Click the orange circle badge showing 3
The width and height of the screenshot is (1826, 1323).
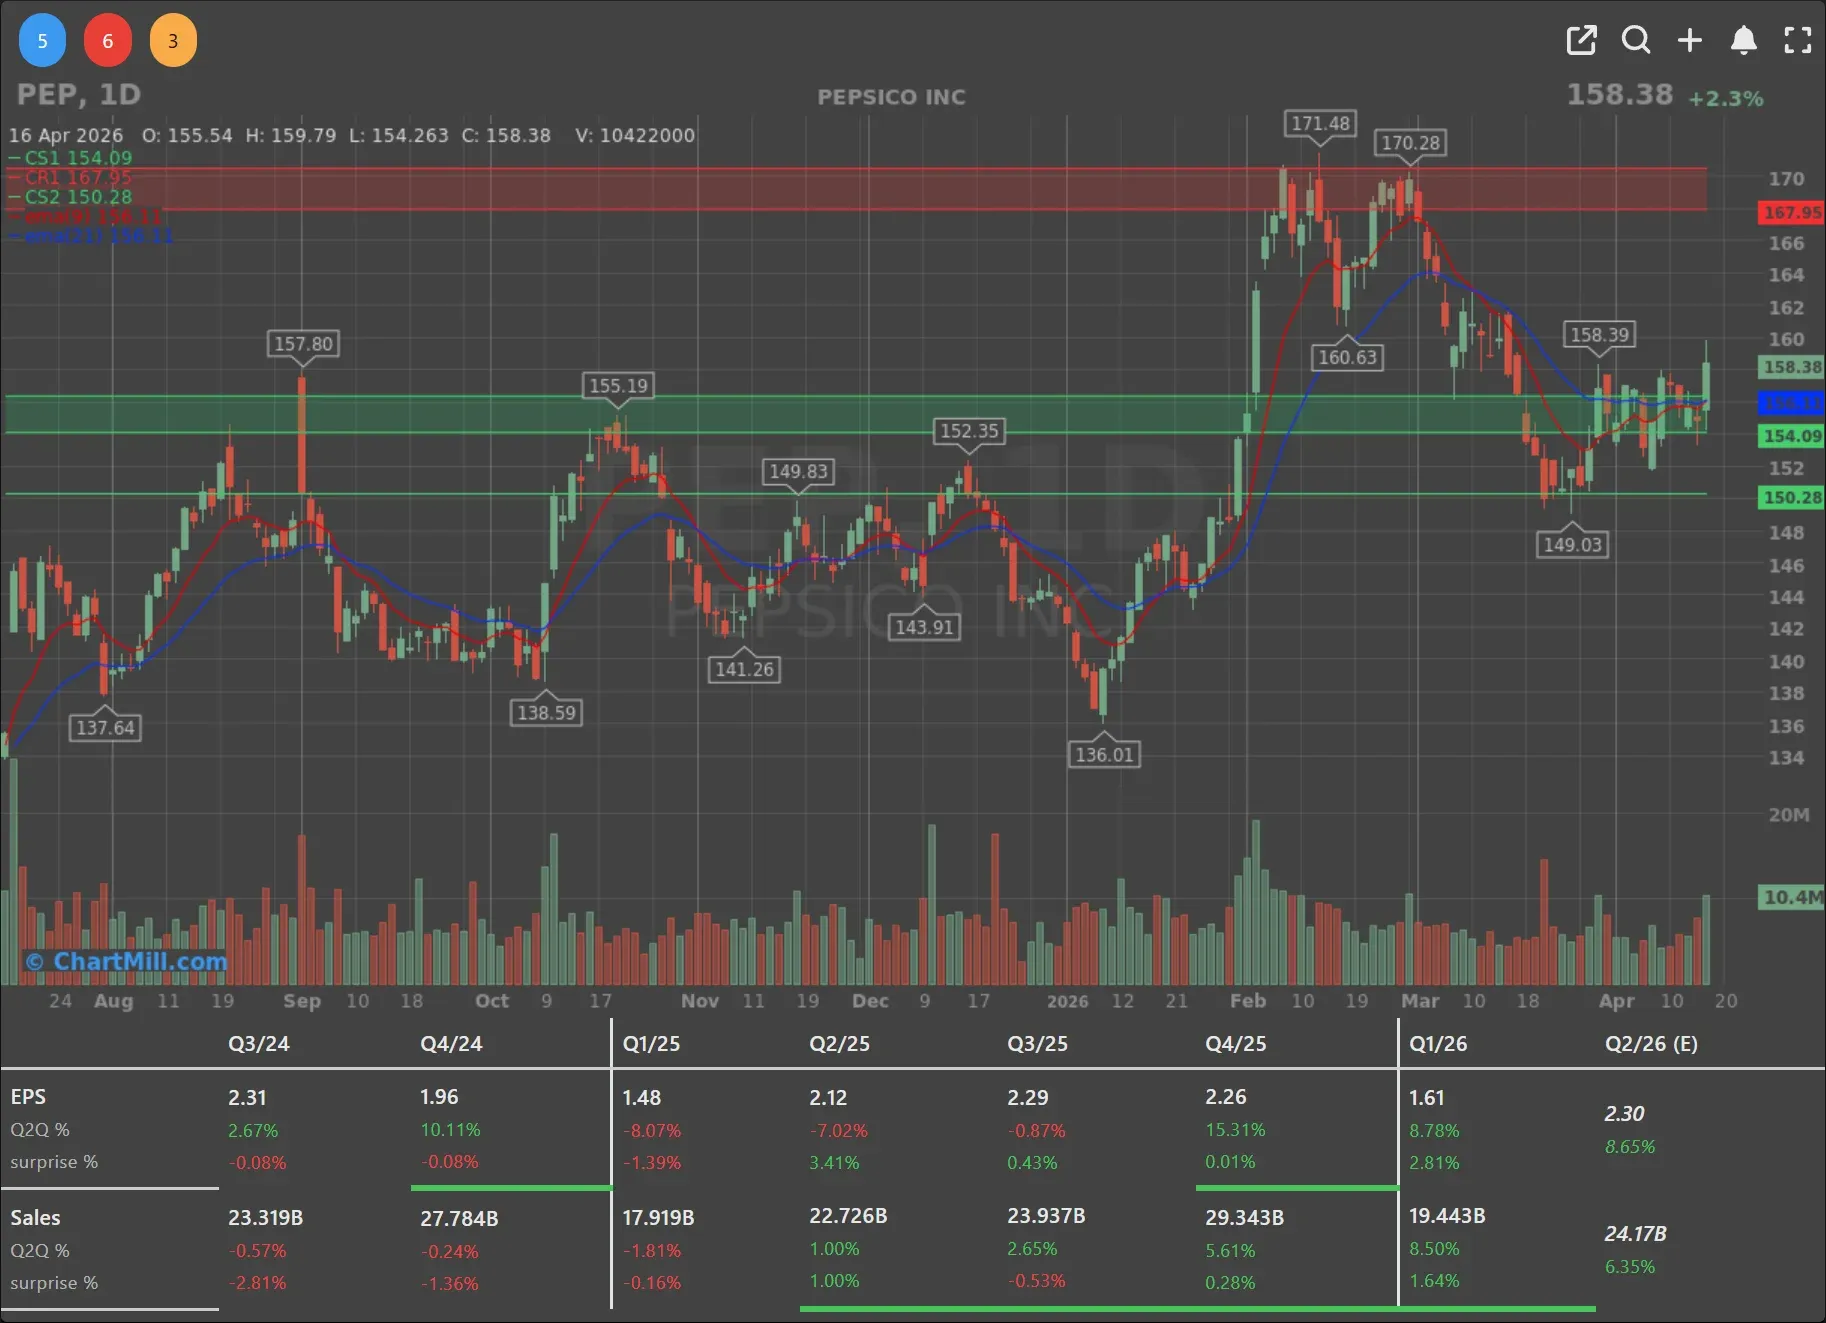click(x=173, y=41)
